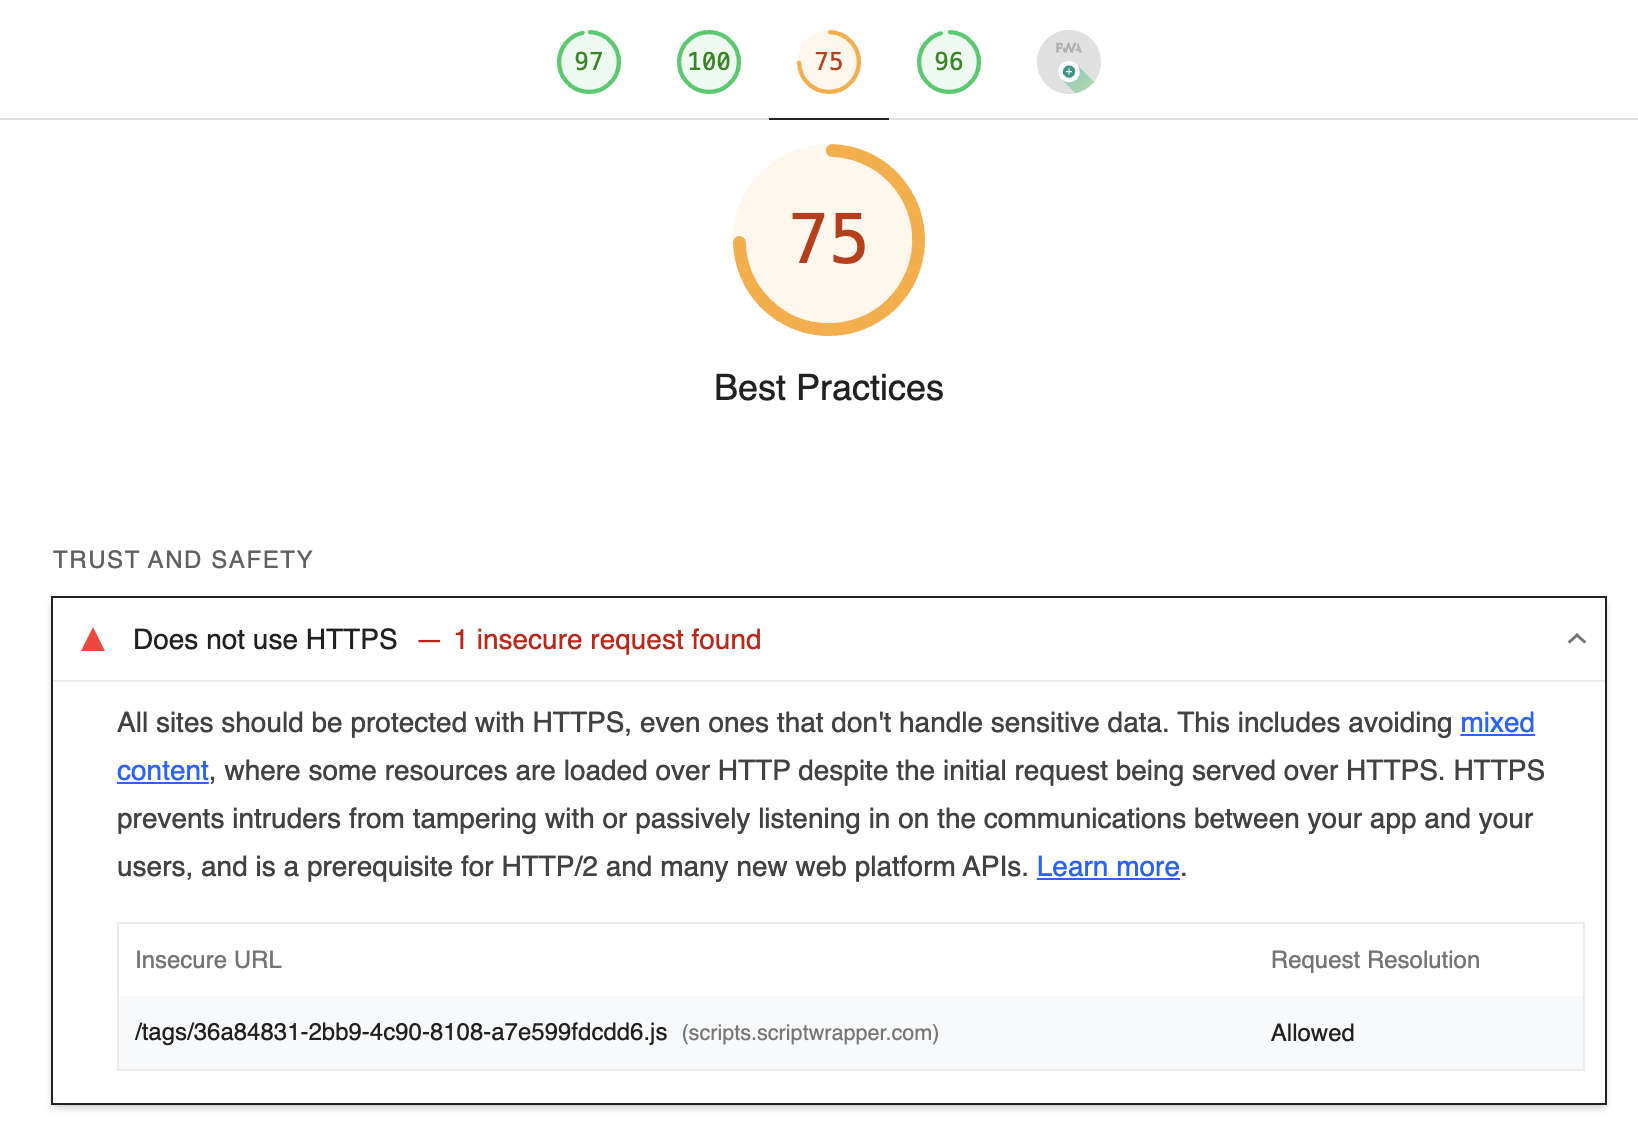Click the "Request Resolution" column header
The height and width of the screenshot is (1124, 1638).
click(x=1374, y=960)
